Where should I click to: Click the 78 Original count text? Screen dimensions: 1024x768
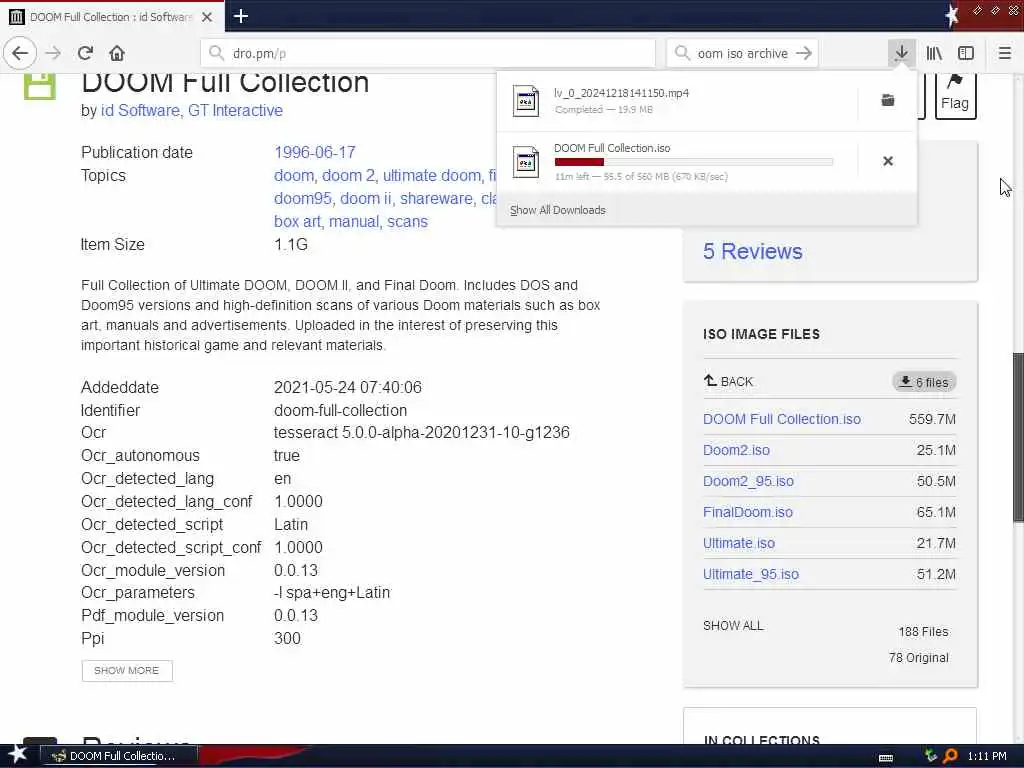918,658
